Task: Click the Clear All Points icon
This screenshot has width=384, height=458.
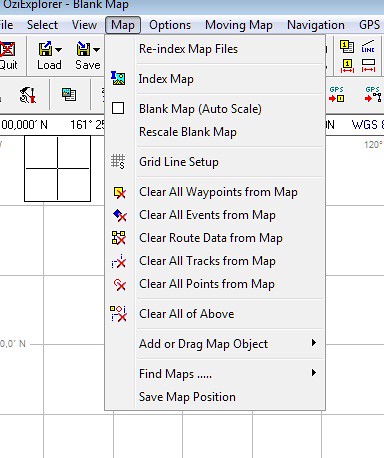Action: [x=119, y=284]
